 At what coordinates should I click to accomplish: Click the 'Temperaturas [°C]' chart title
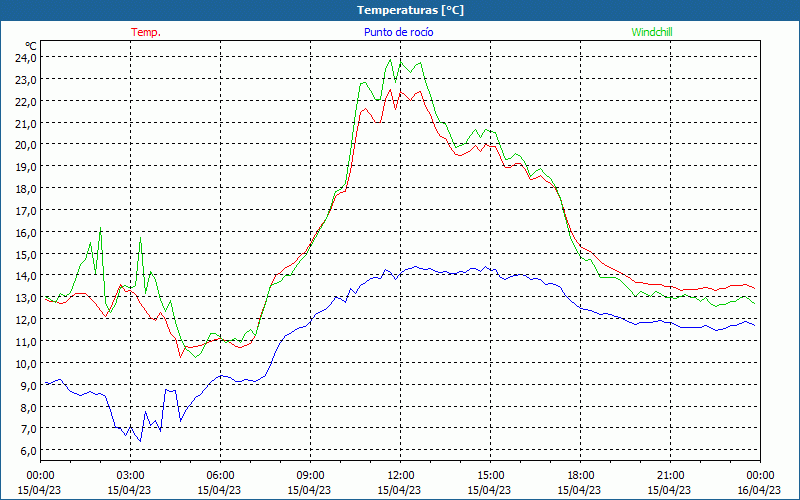[x=410, y=10]
